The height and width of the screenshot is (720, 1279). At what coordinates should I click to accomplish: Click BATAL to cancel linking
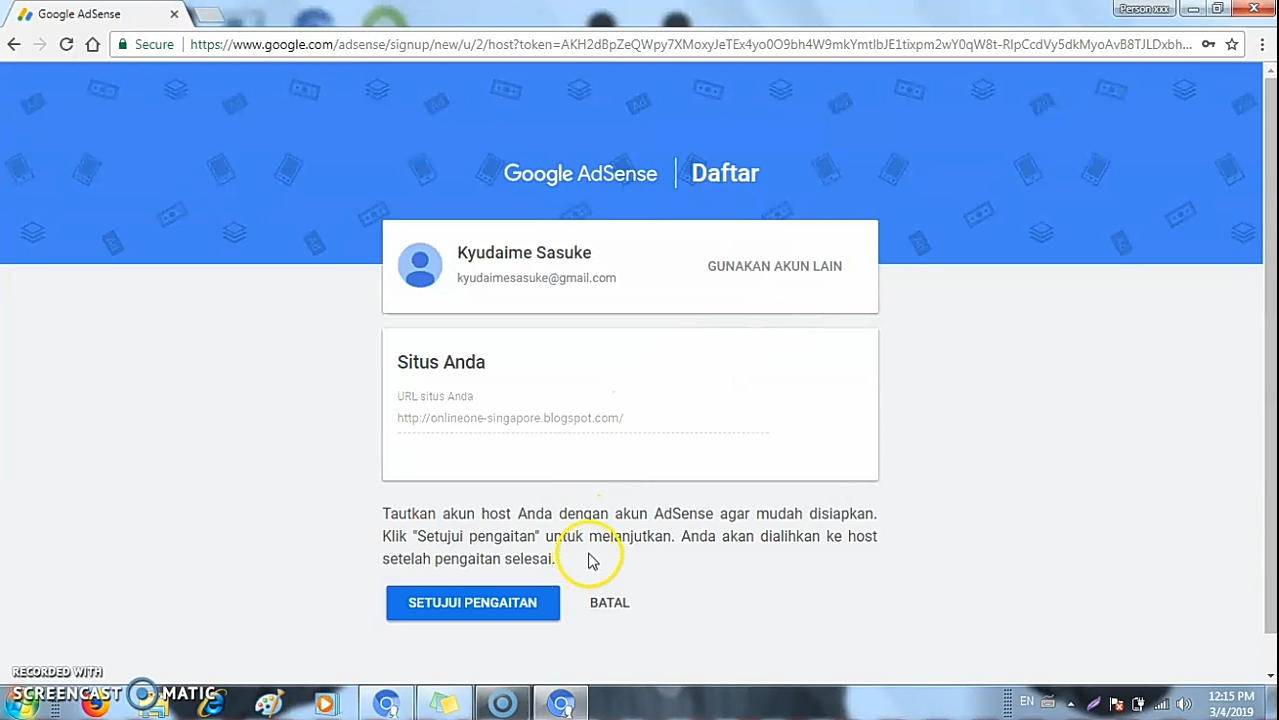pos(609,603)
